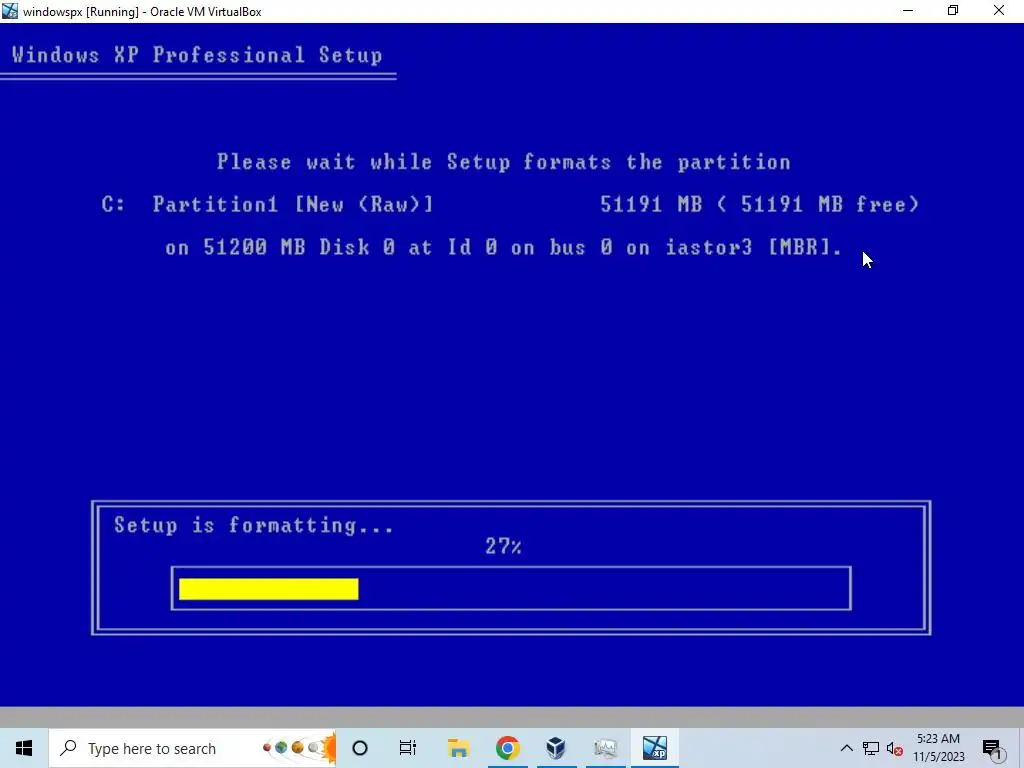Minimize the windowspx VirtualBox window
Image resolution: width=1024 pixels, height=768 pixels.
coord(908,11)
